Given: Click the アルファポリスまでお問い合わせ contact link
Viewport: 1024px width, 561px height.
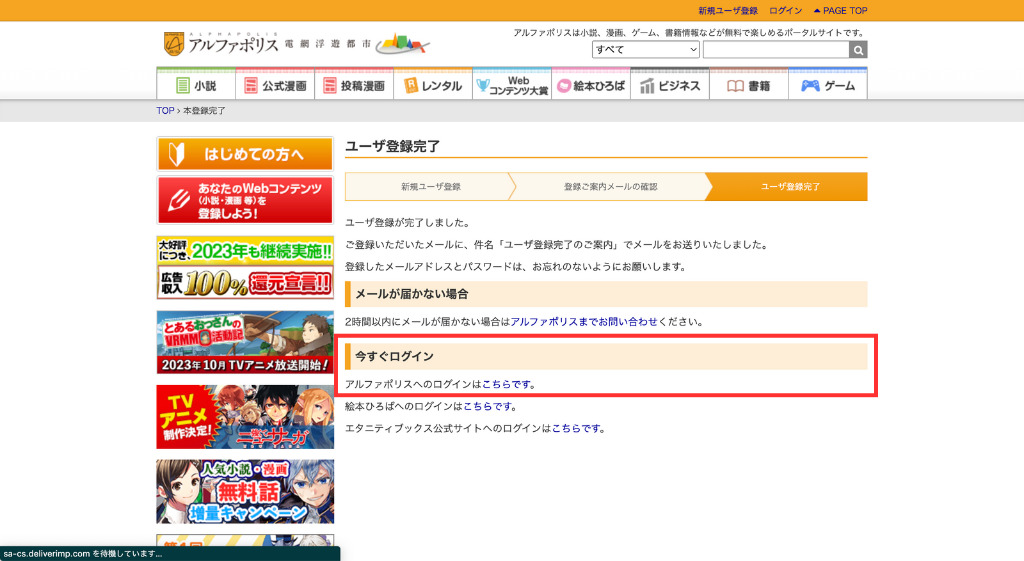Looking at the screenshot, I should click(584, 321).
